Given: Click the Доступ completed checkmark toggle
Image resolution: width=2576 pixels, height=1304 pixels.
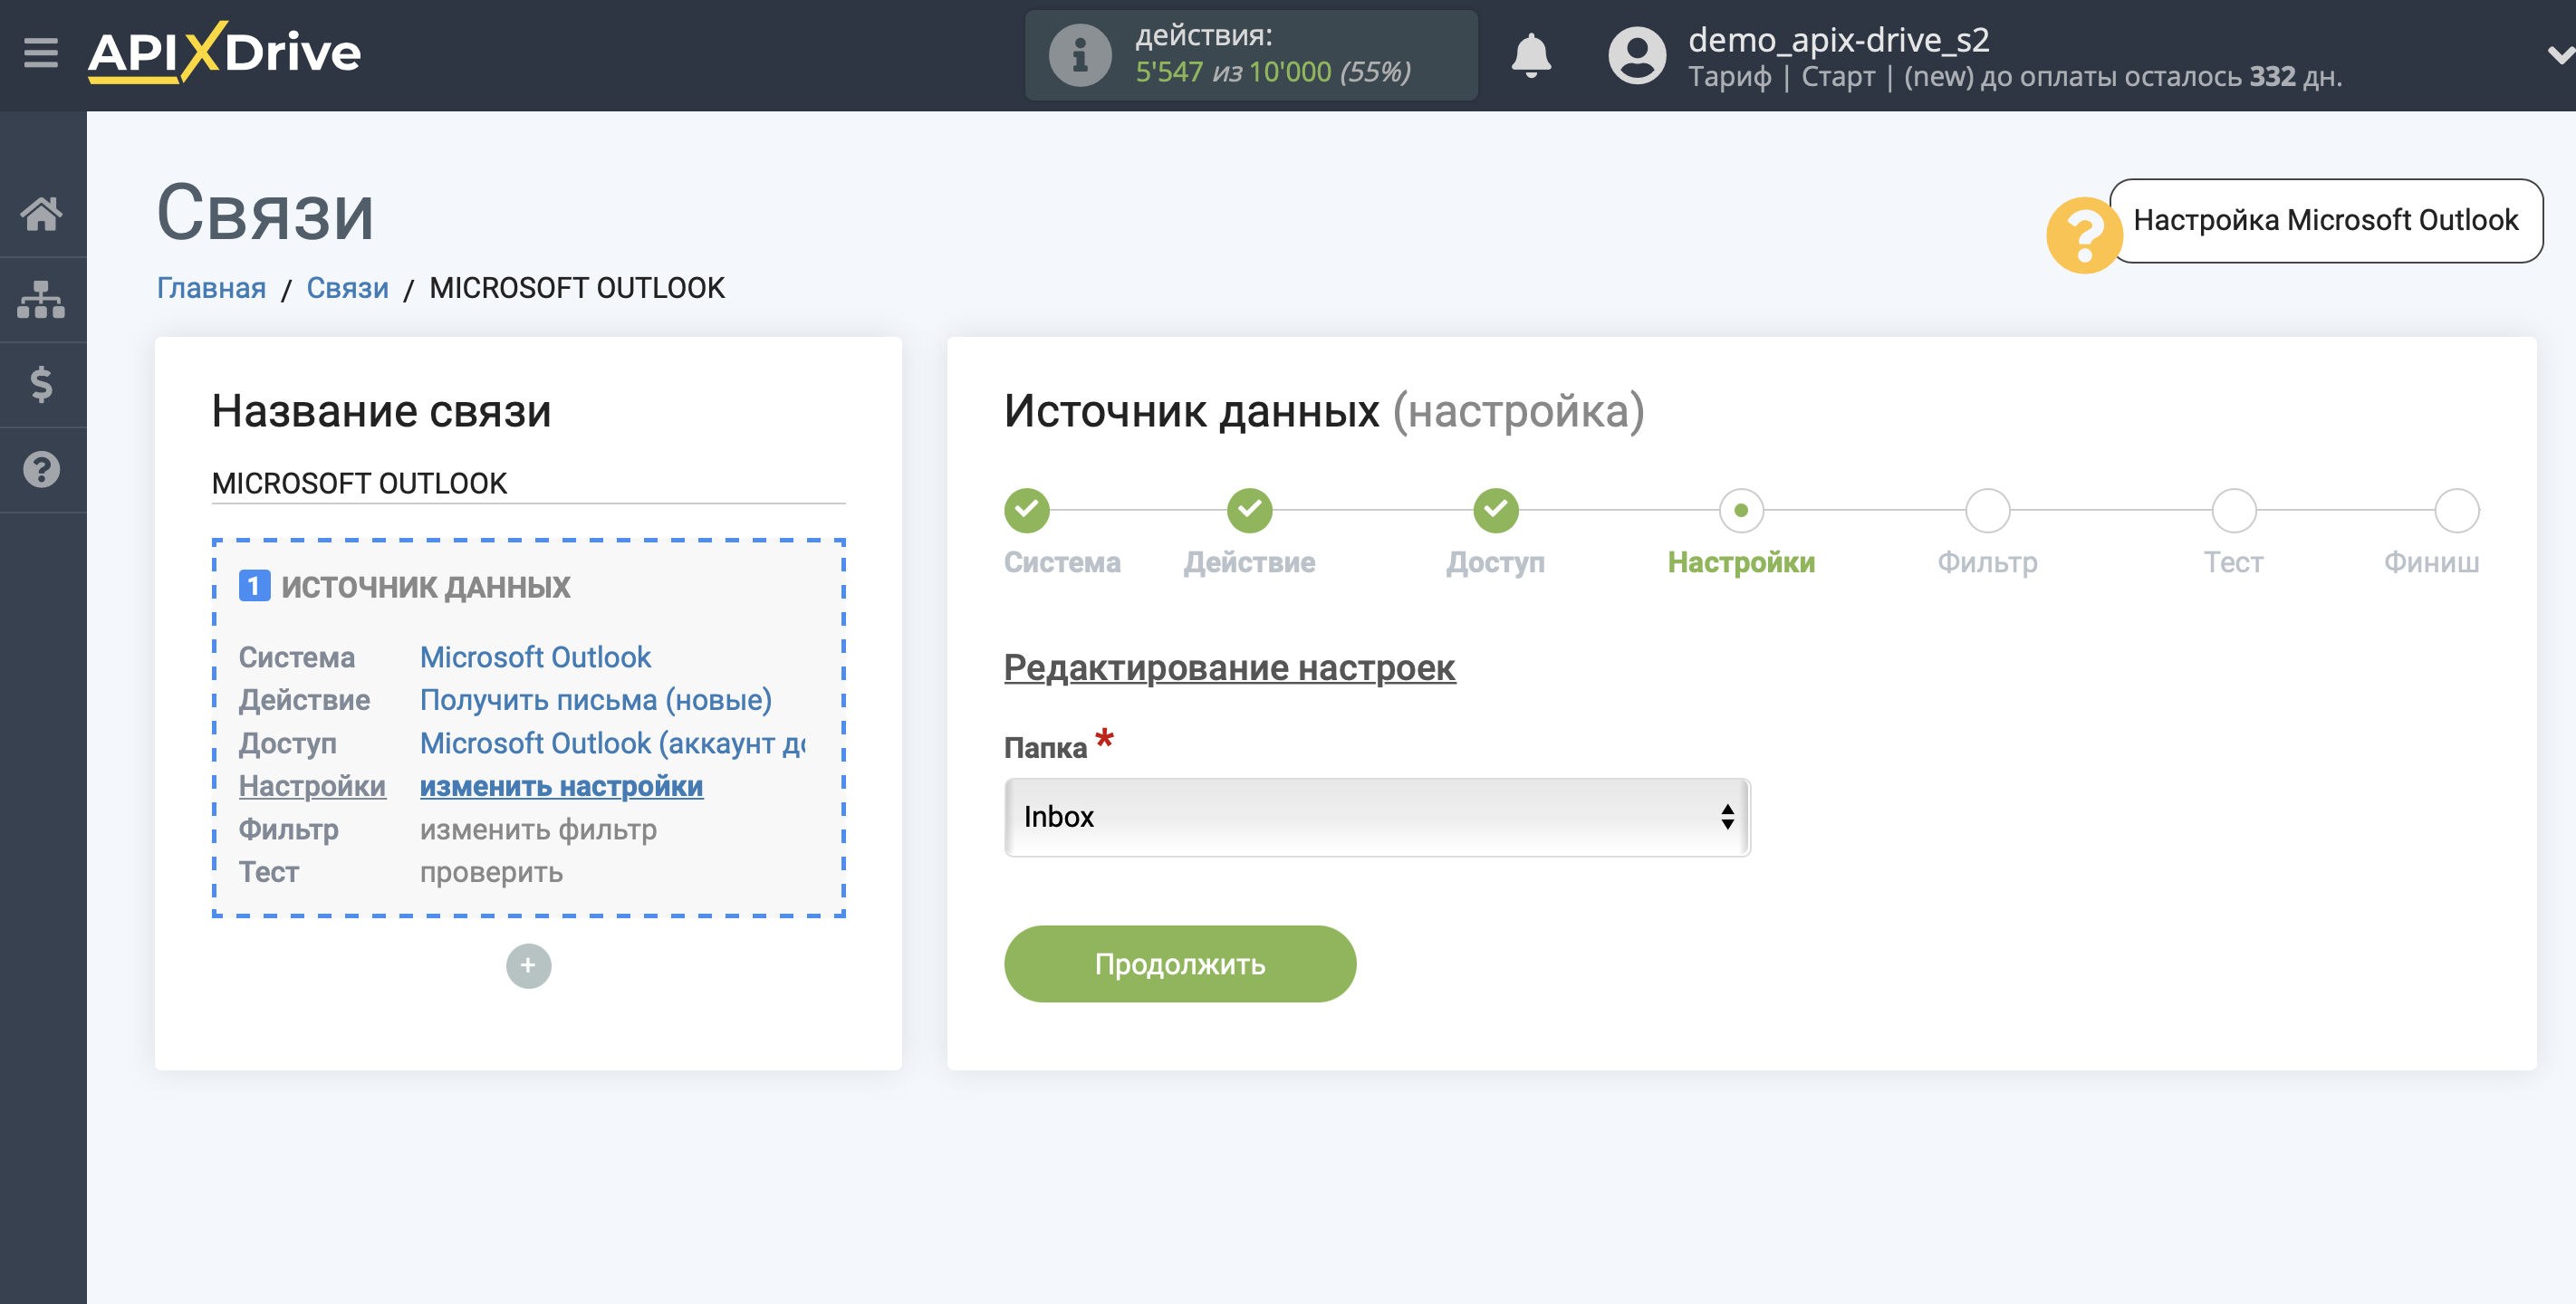Looking at the screenshot, I should point(1494,509).
